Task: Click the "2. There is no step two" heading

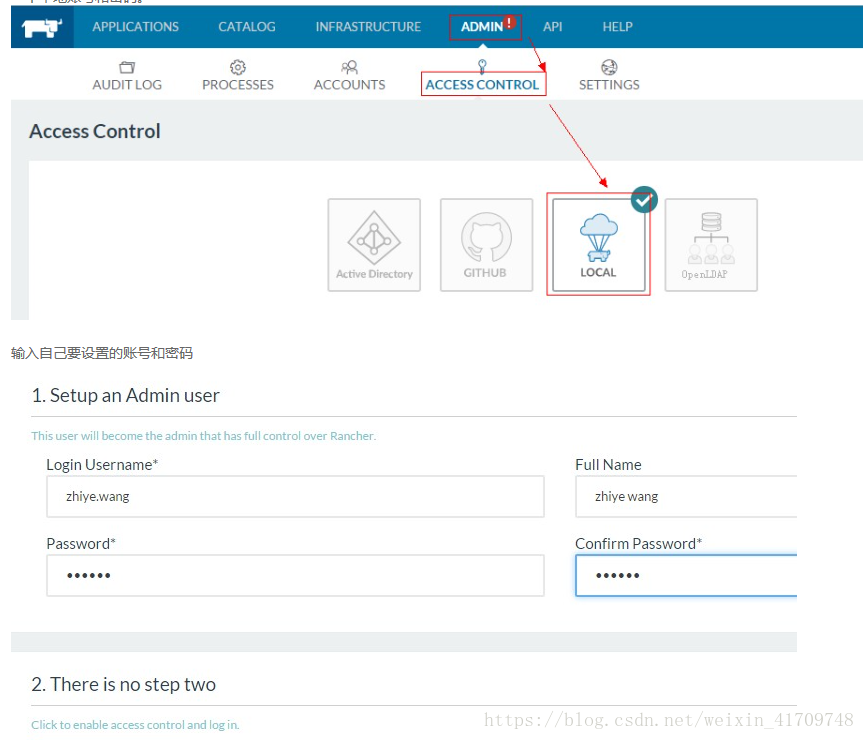Action: pos(124,684)
